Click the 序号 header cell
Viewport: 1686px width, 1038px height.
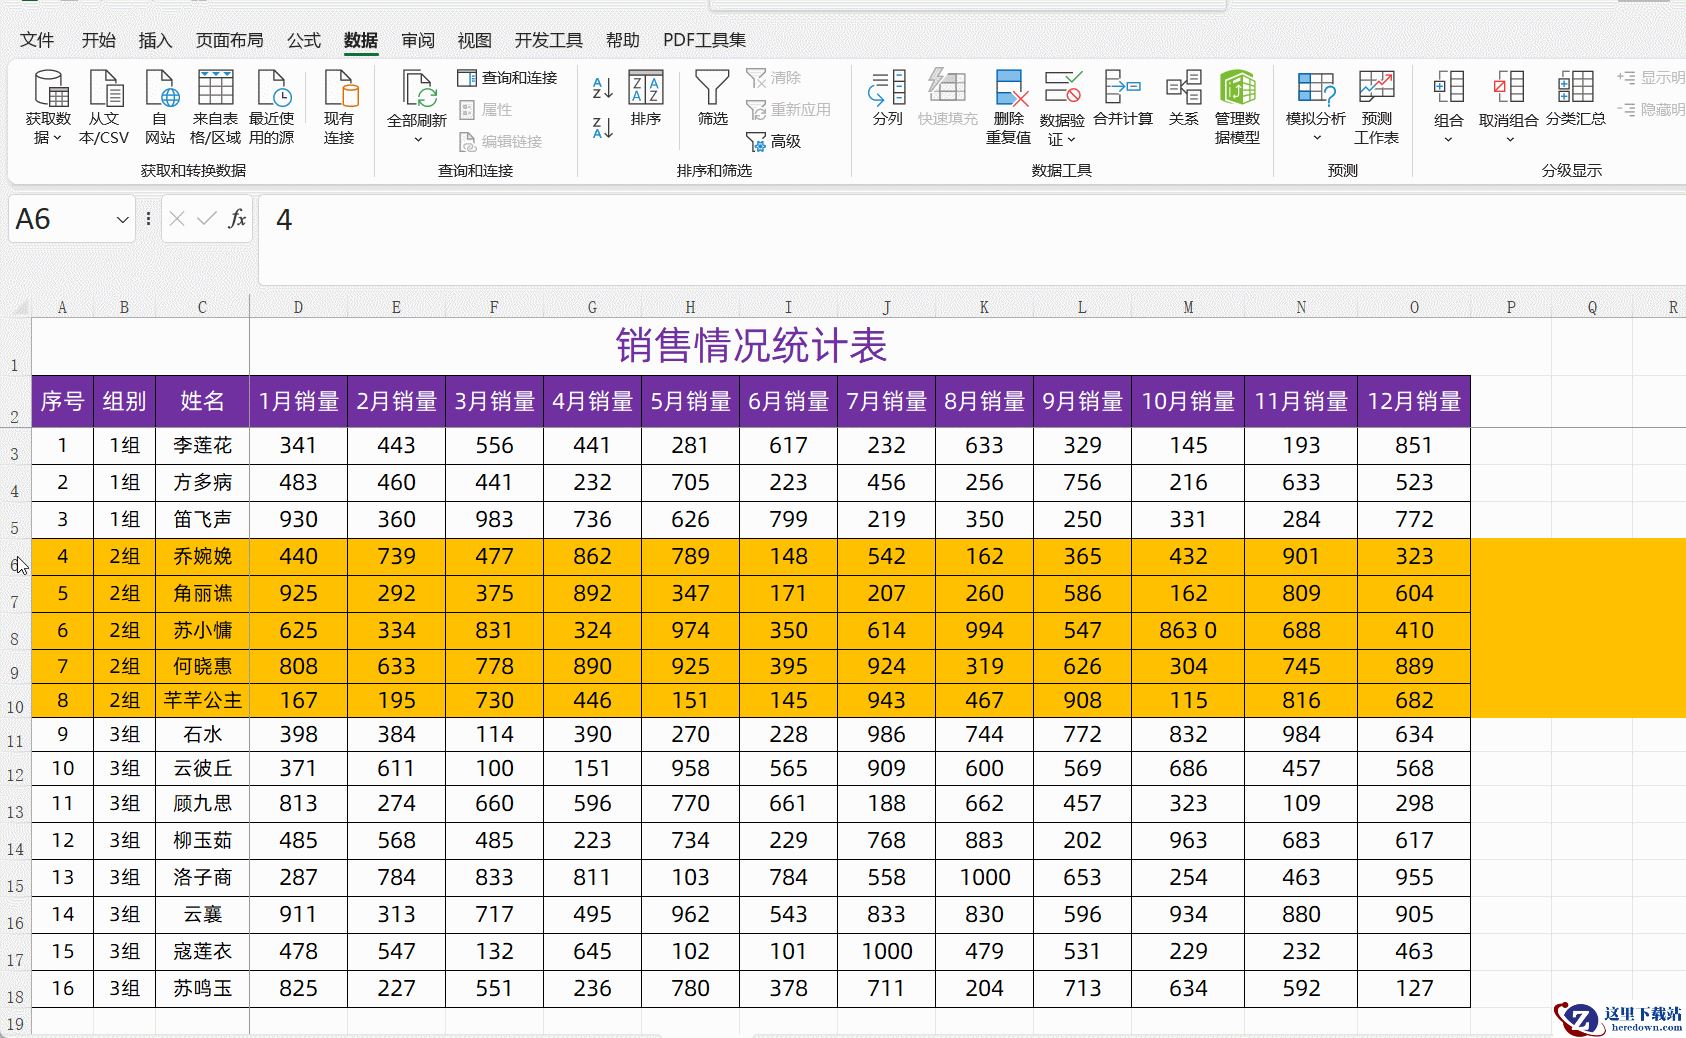pos(62,401)
